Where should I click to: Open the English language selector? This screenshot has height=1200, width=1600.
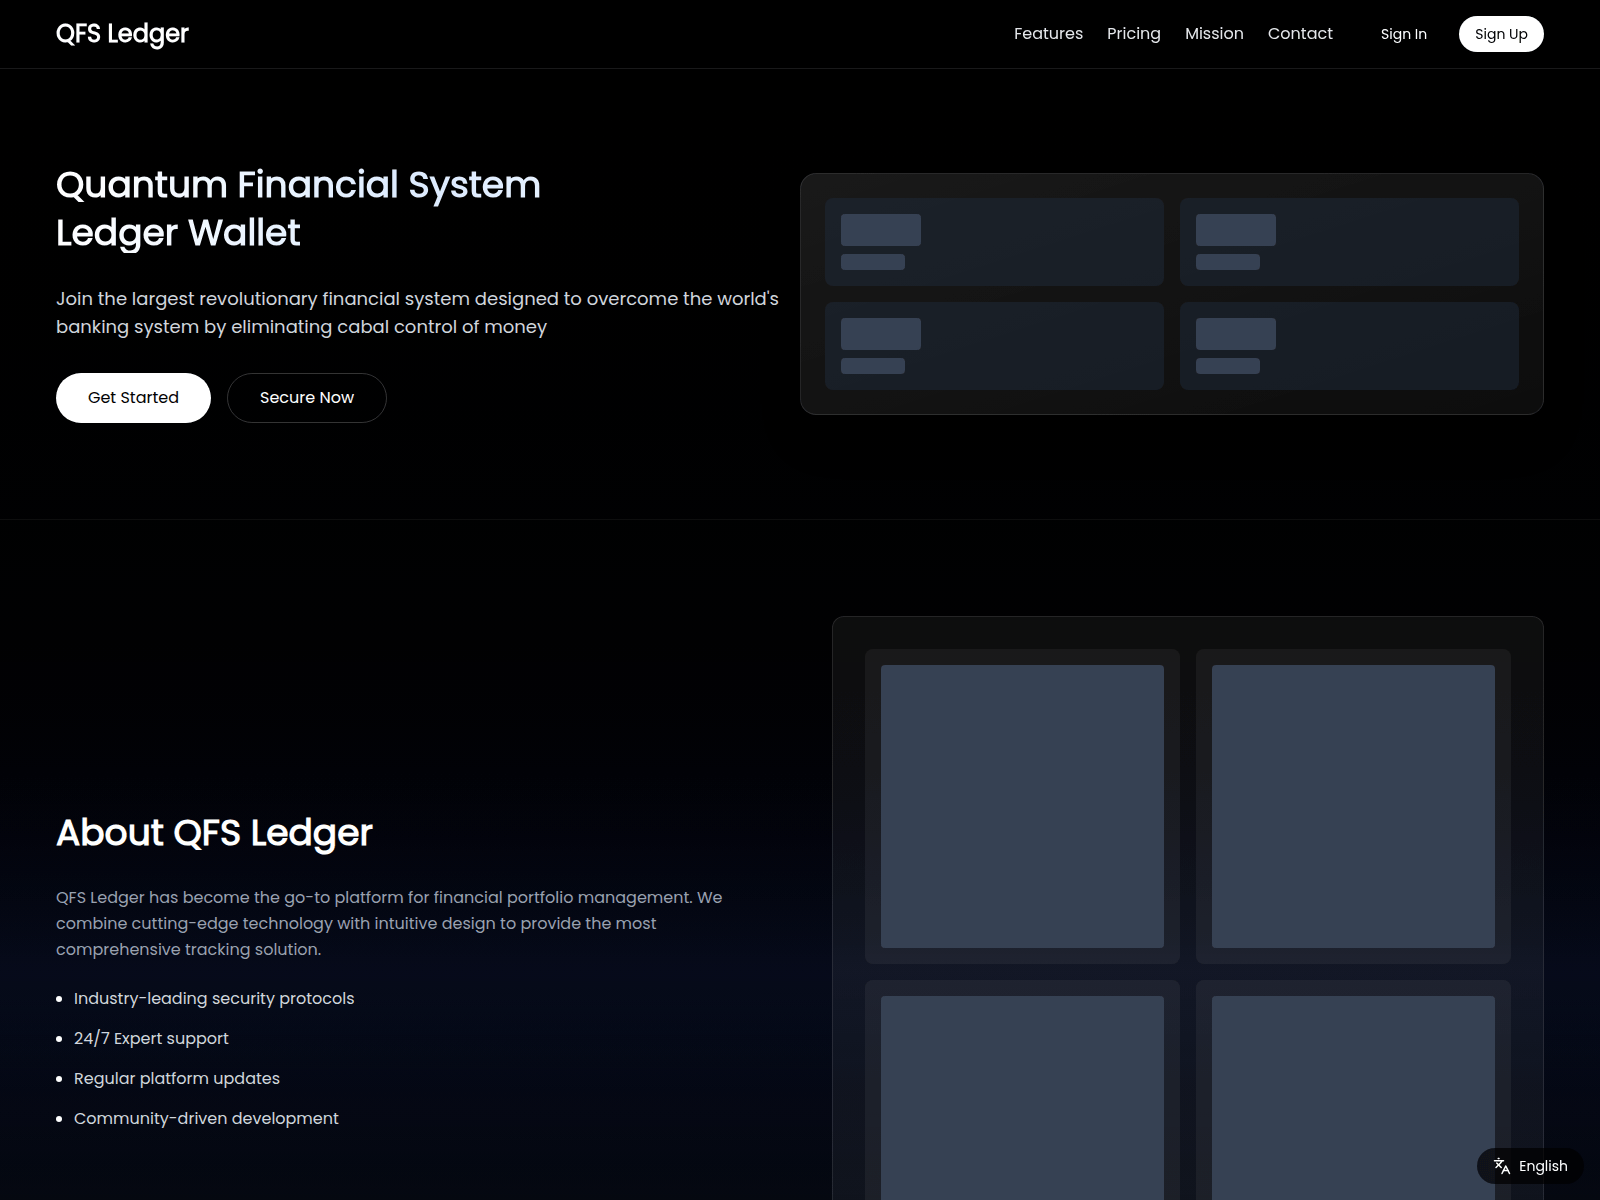click(1530, 1166)
